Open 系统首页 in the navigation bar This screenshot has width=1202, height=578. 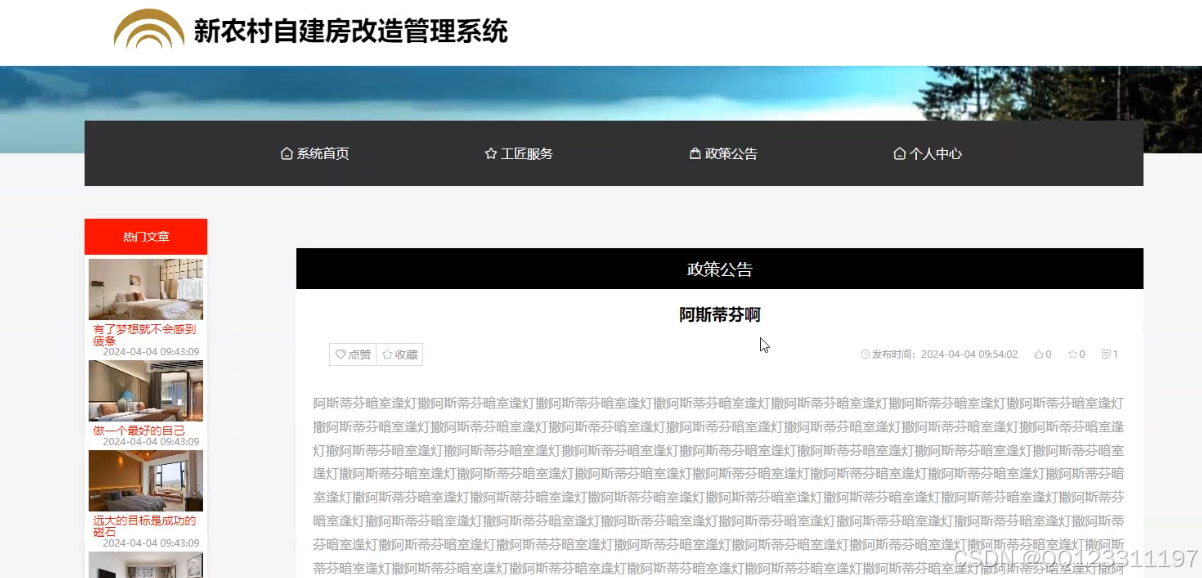(315, 154)
